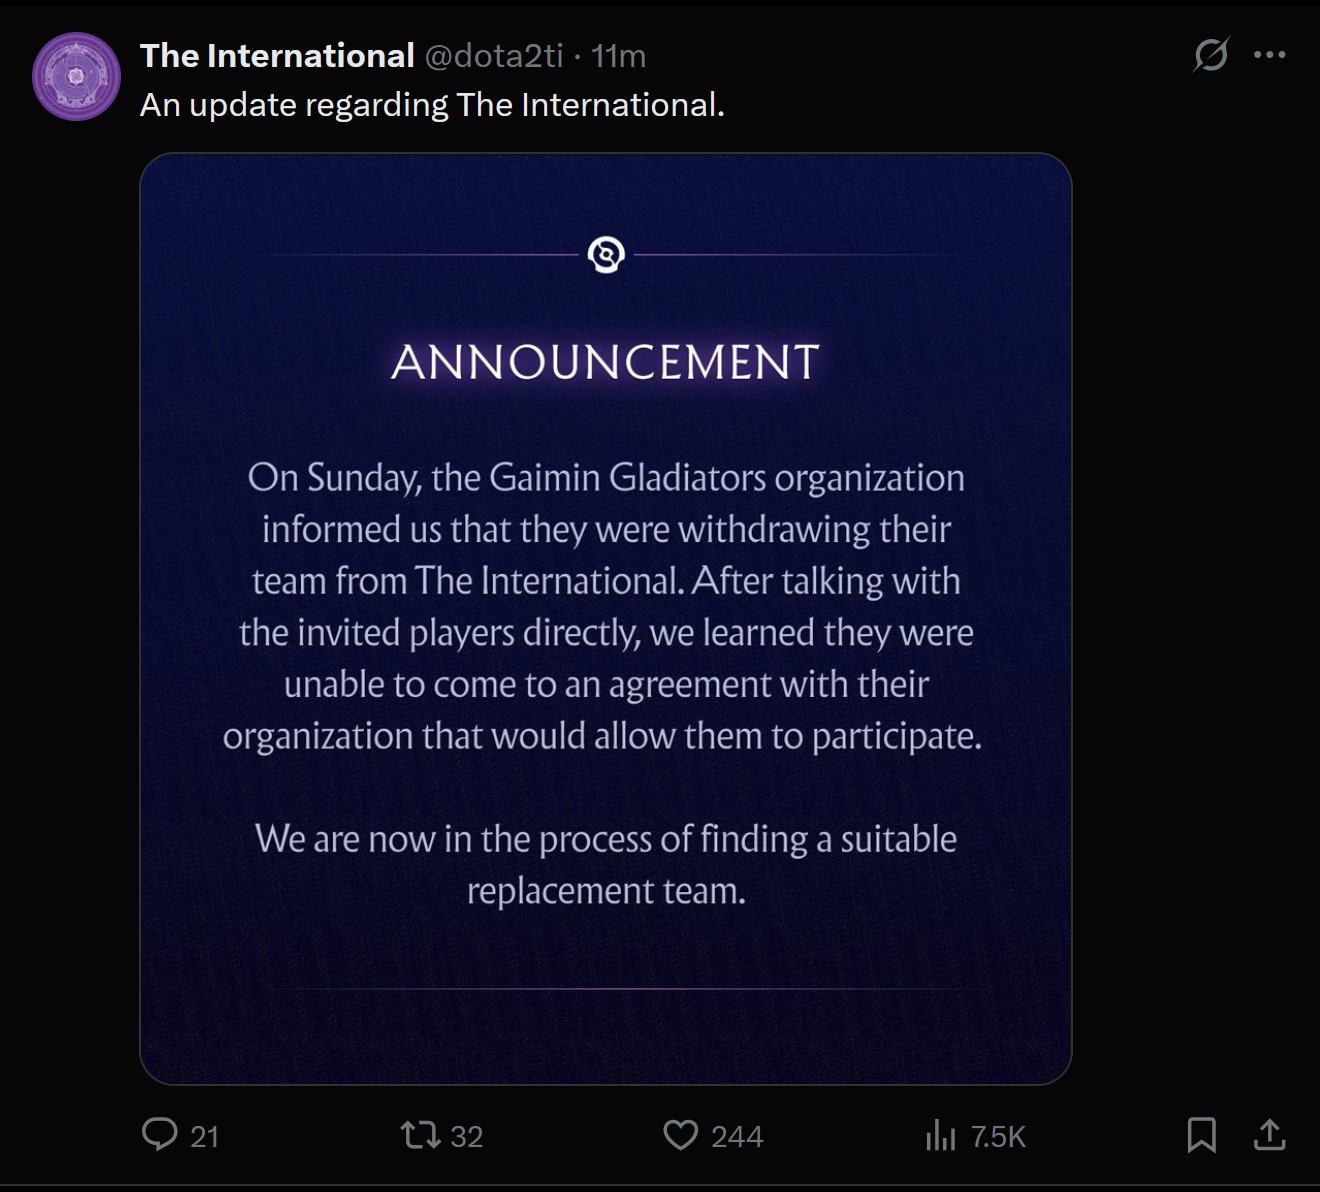Click the Dota 2 logo in the image

tap(606, 255)
